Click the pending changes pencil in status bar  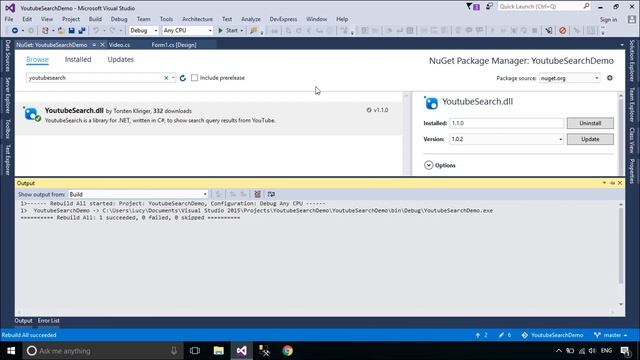505,335
